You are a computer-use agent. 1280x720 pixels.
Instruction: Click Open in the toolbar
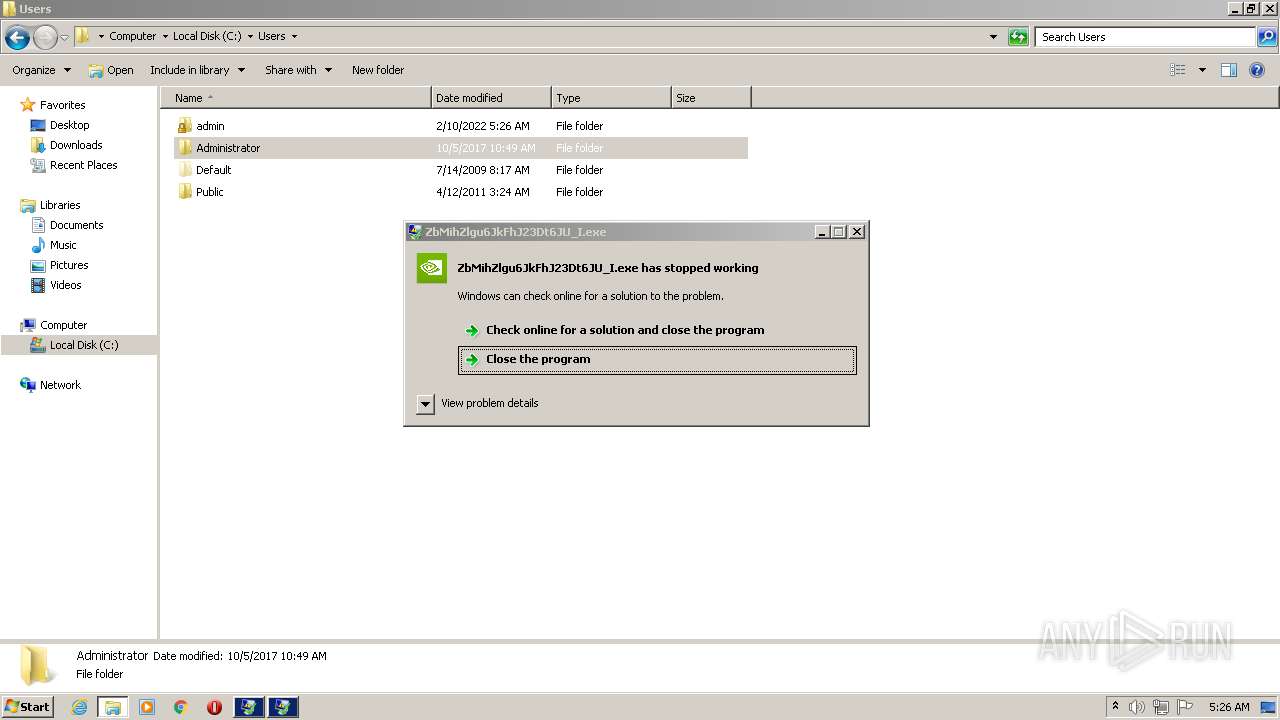point(111,70)
